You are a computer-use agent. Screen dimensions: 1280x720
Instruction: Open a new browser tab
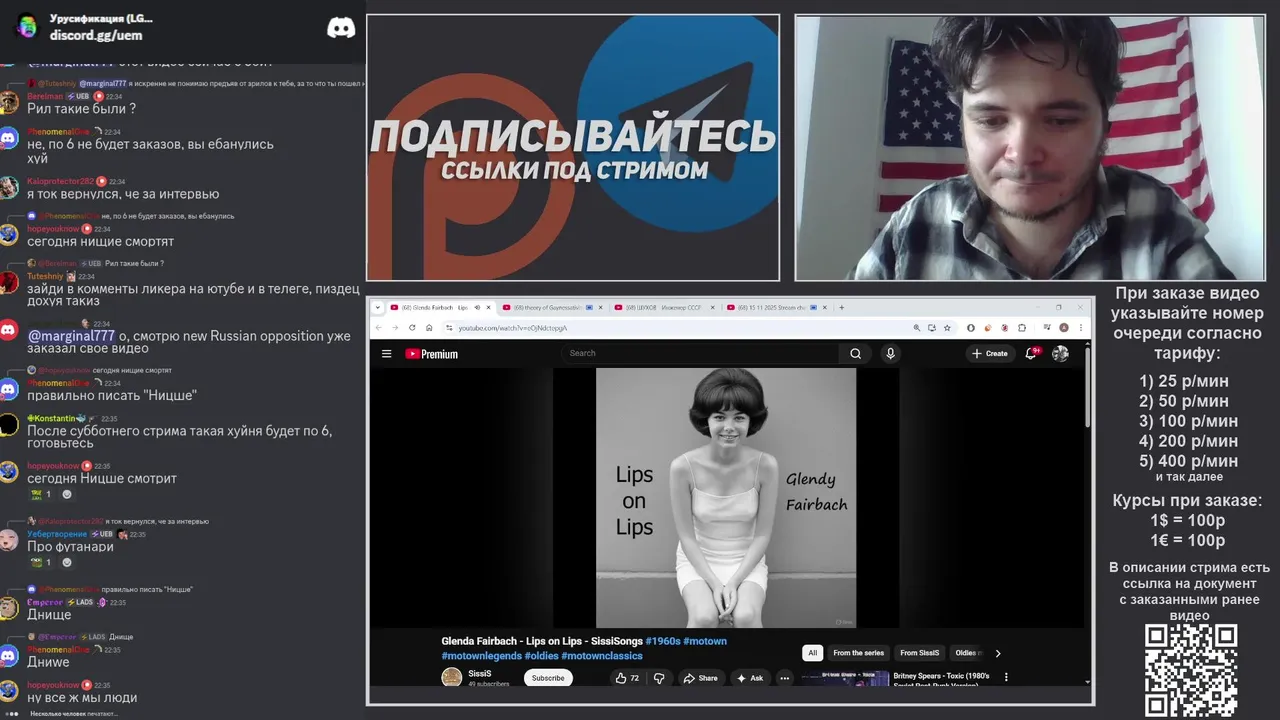pyautogui.click(x=842, y=307)
